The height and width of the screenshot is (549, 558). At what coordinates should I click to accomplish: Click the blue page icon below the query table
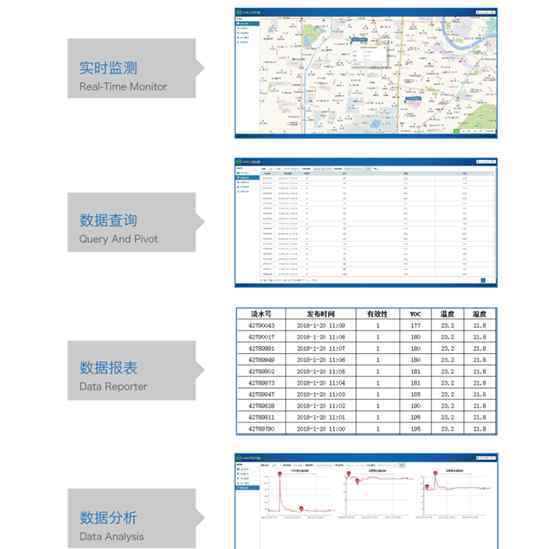tap(483, 280)
